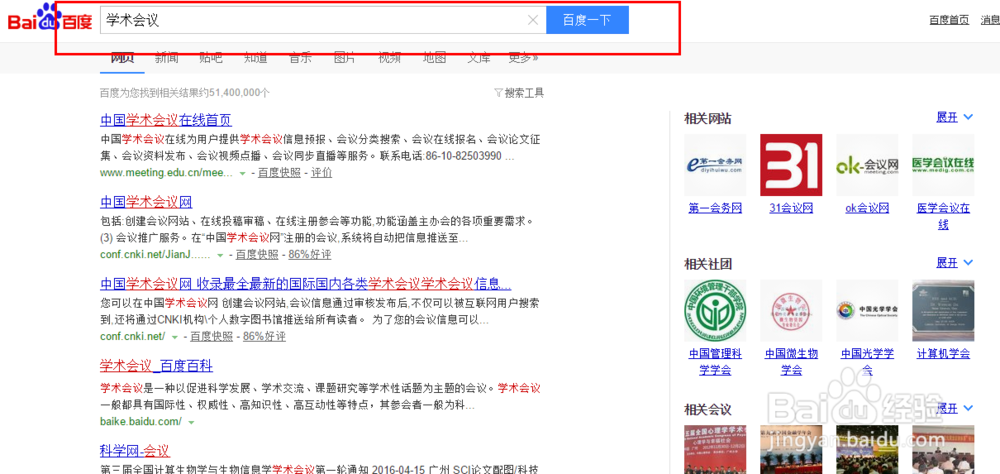This screenshot has width=1000, height=474.
Task: Open the dropdown arrow after conf.cnki.net/ URL
Action: (x=175, y=337)
